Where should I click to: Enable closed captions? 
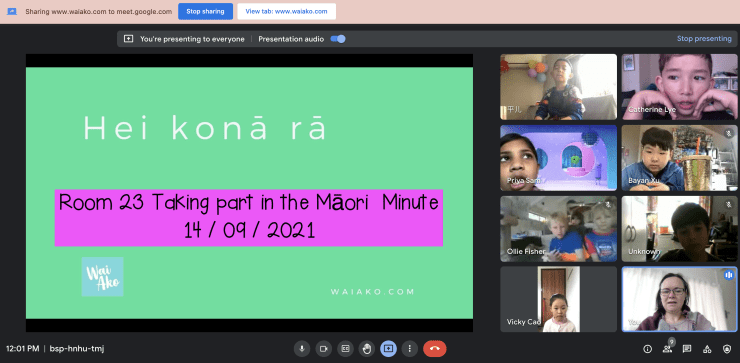pyautogui.click(x=345, y=349)
